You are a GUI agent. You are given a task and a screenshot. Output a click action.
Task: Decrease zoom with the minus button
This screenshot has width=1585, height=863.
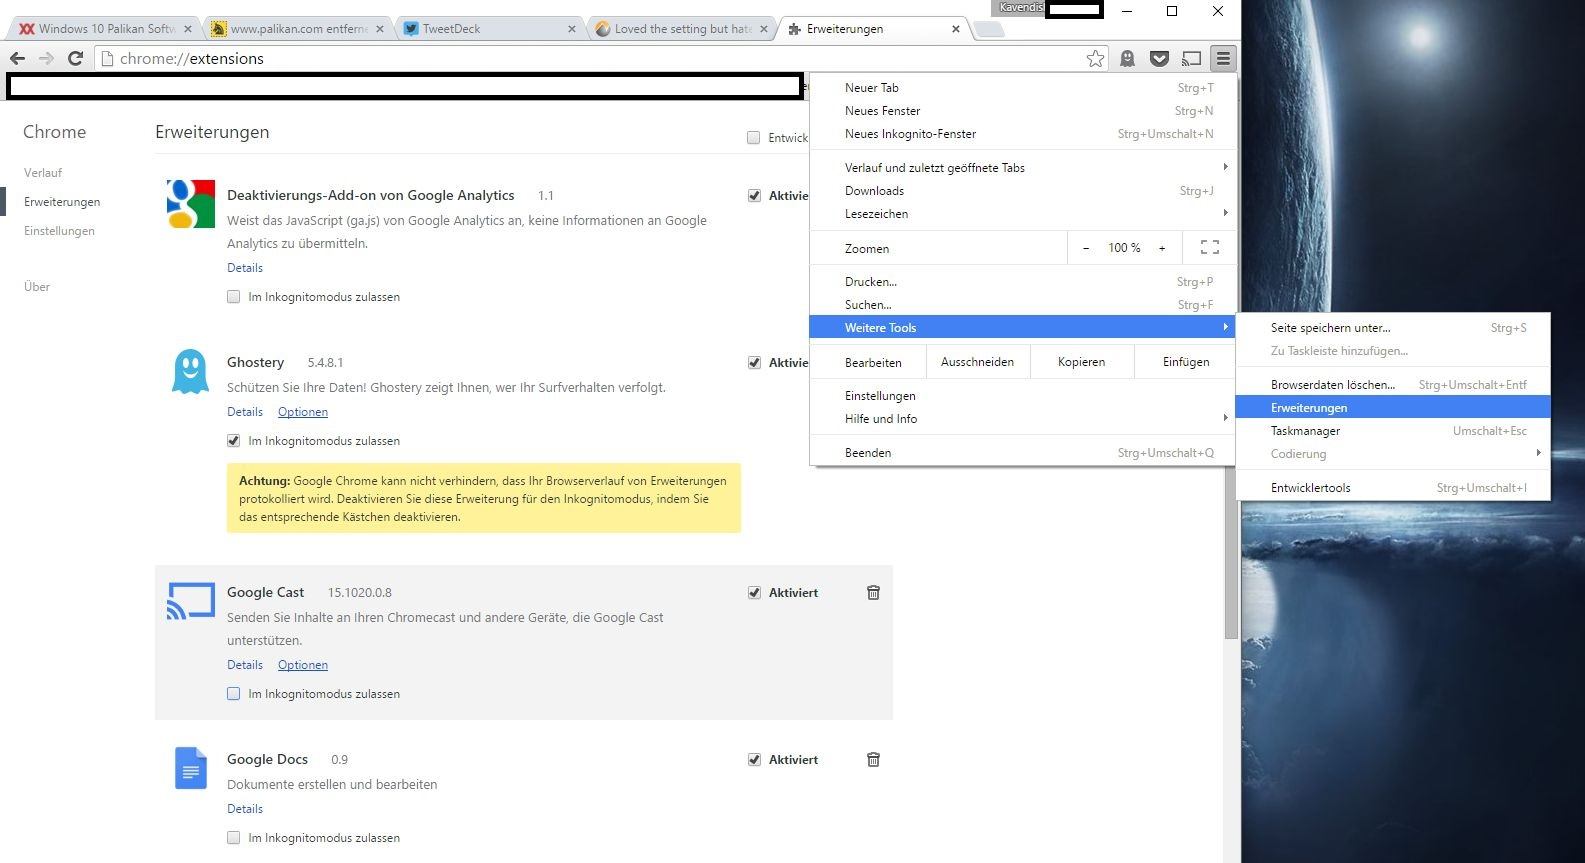(x=1086, y=248)
